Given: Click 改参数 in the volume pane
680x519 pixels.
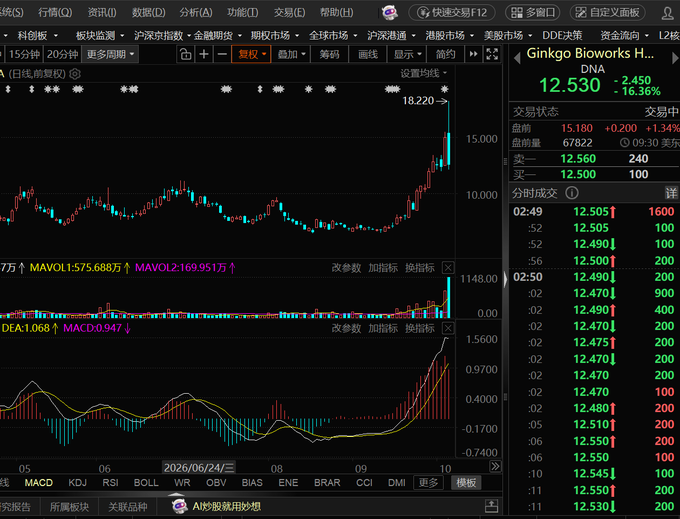Looking at the screenshot, I should (x=346, y=268).
